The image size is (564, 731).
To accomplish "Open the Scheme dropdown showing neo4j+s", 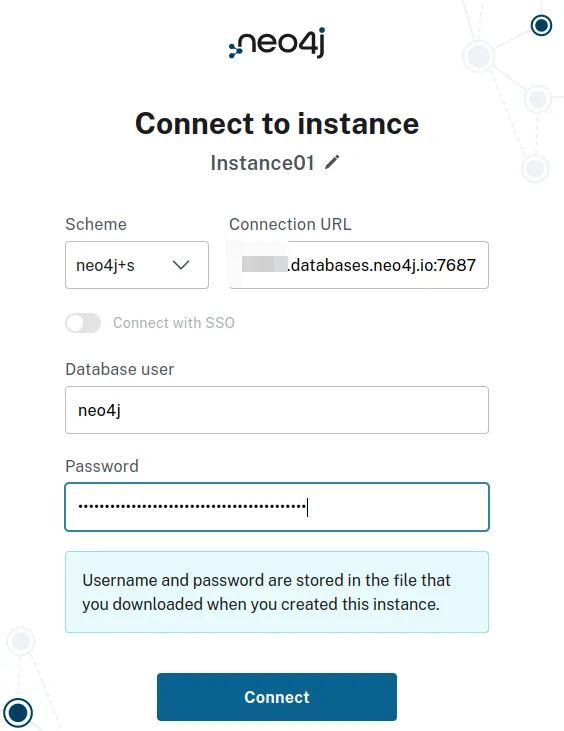I will [137, 265].
